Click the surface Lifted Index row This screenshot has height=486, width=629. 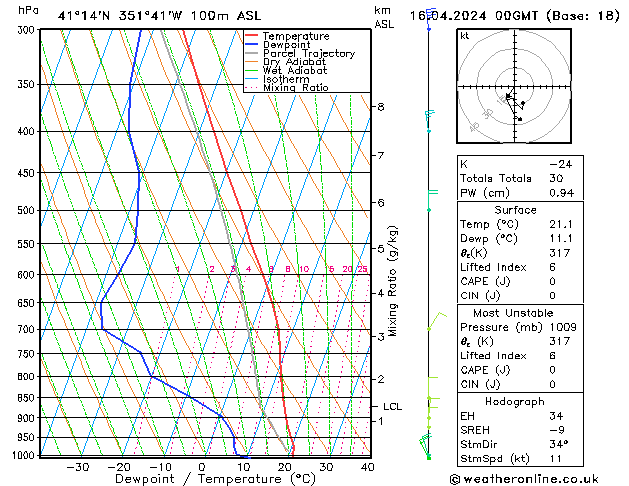[x=520, y=267]
